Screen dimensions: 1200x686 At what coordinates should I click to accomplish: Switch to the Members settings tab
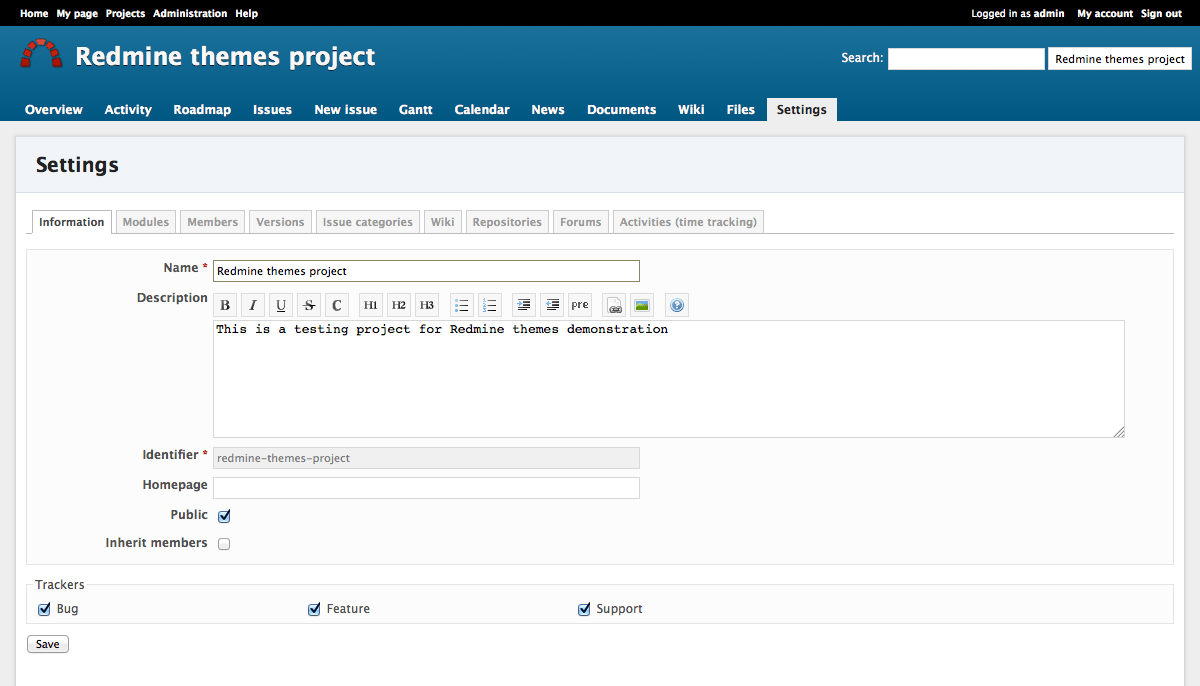tap(213, 222)
